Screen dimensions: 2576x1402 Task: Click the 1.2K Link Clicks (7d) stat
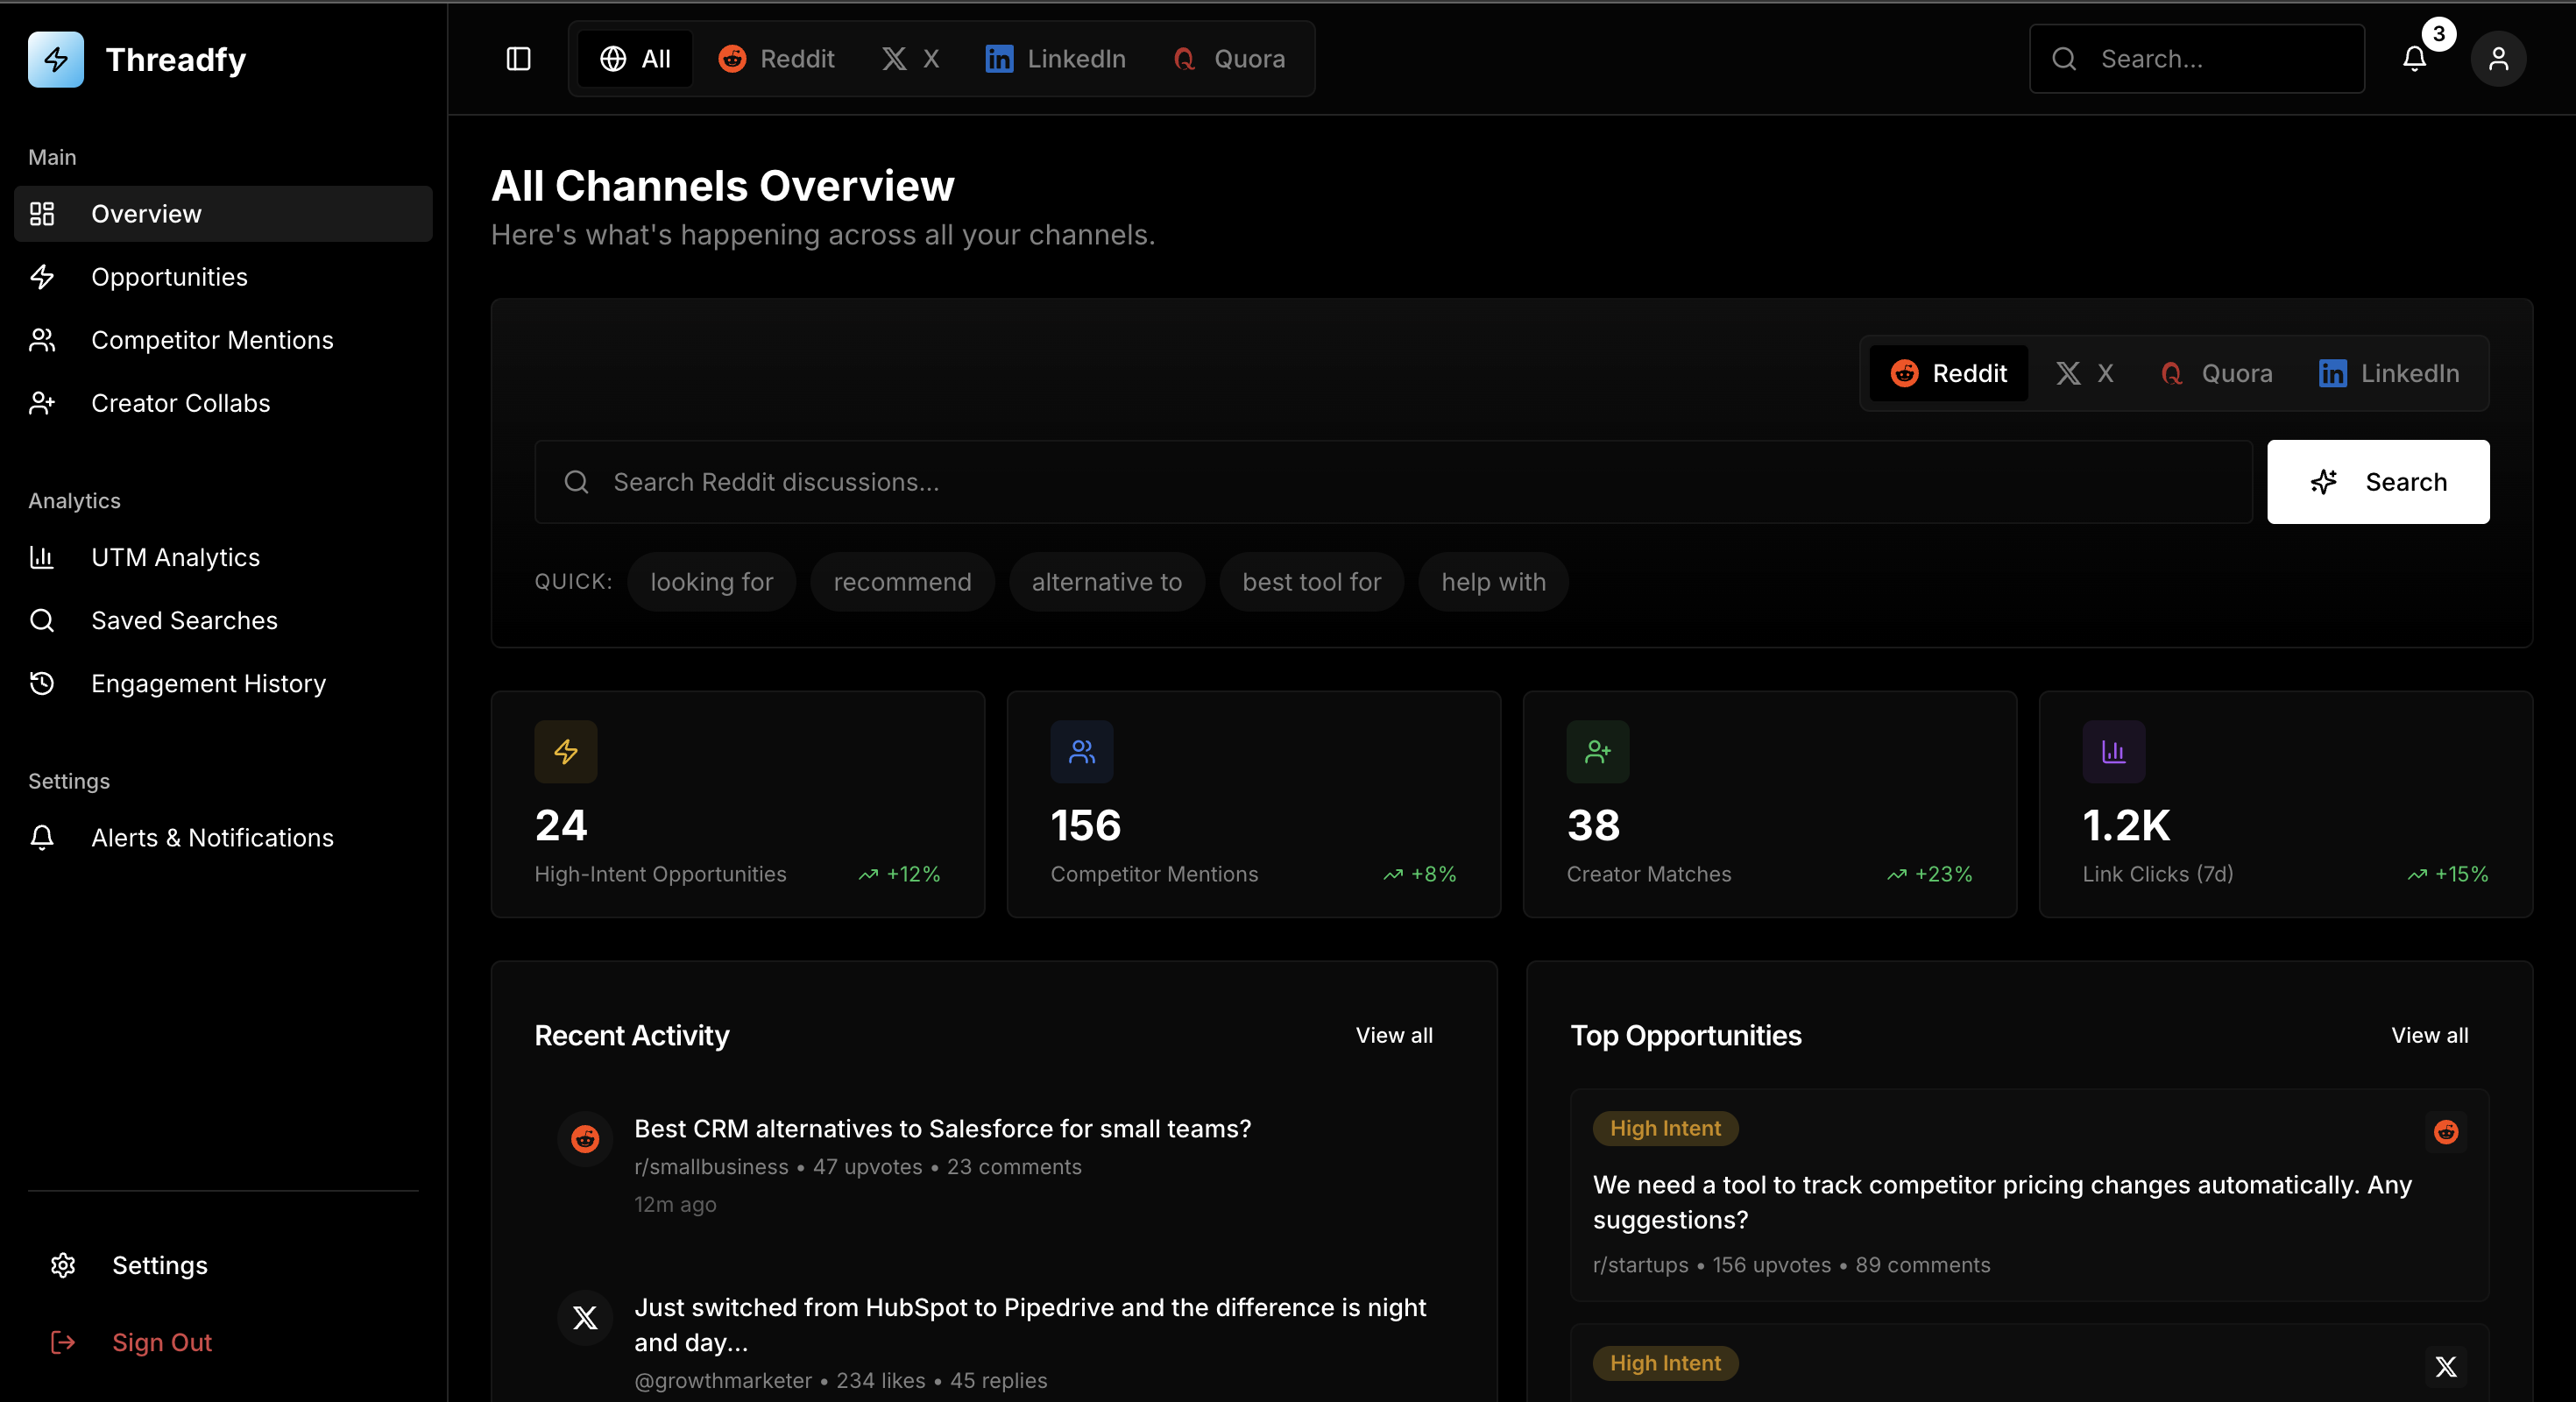[x=2286, y=804]
